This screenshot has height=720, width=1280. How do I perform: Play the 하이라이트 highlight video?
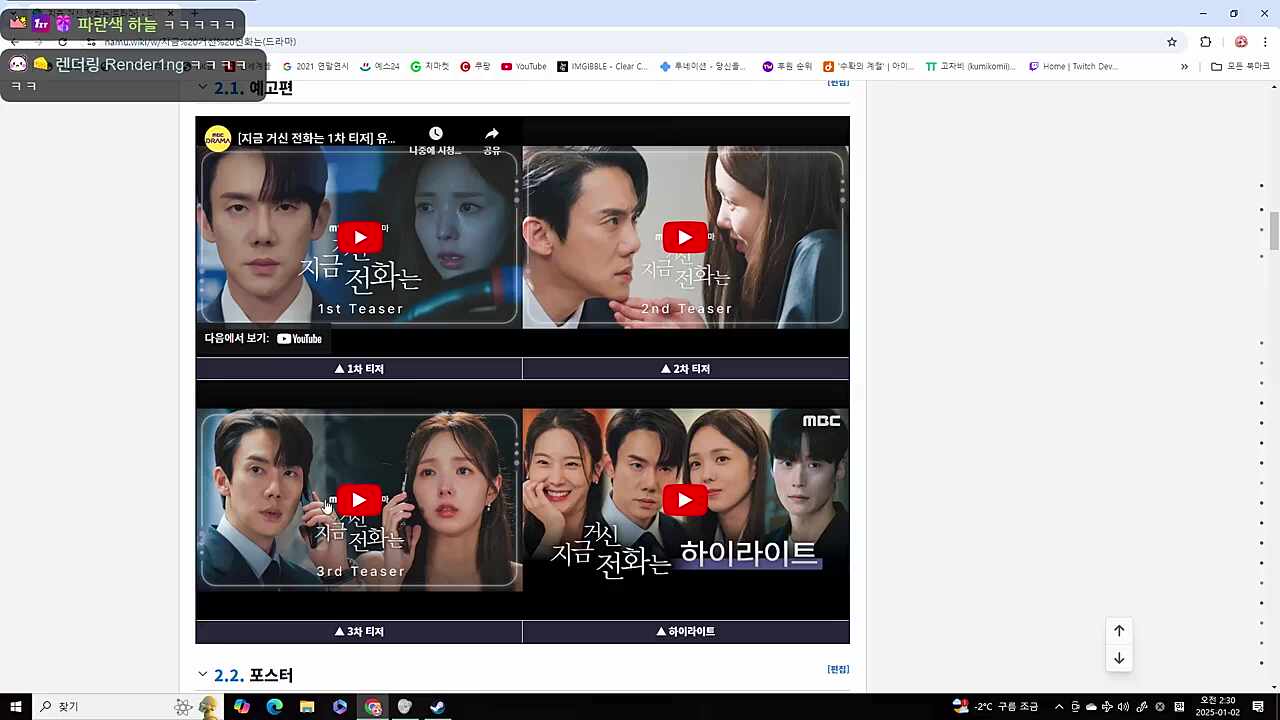pos(685,501)
